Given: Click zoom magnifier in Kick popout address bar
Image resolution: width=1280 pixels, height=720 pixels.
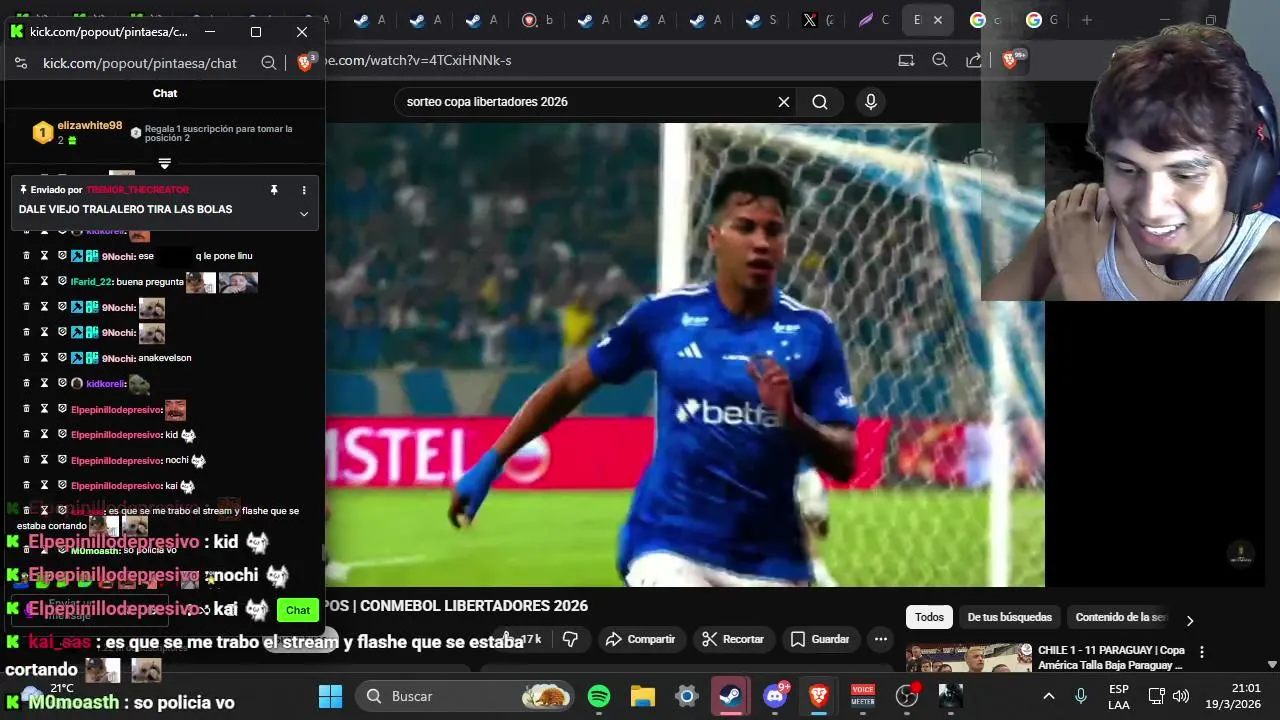Looking at the screenshot, I should [x=268, y=63].
